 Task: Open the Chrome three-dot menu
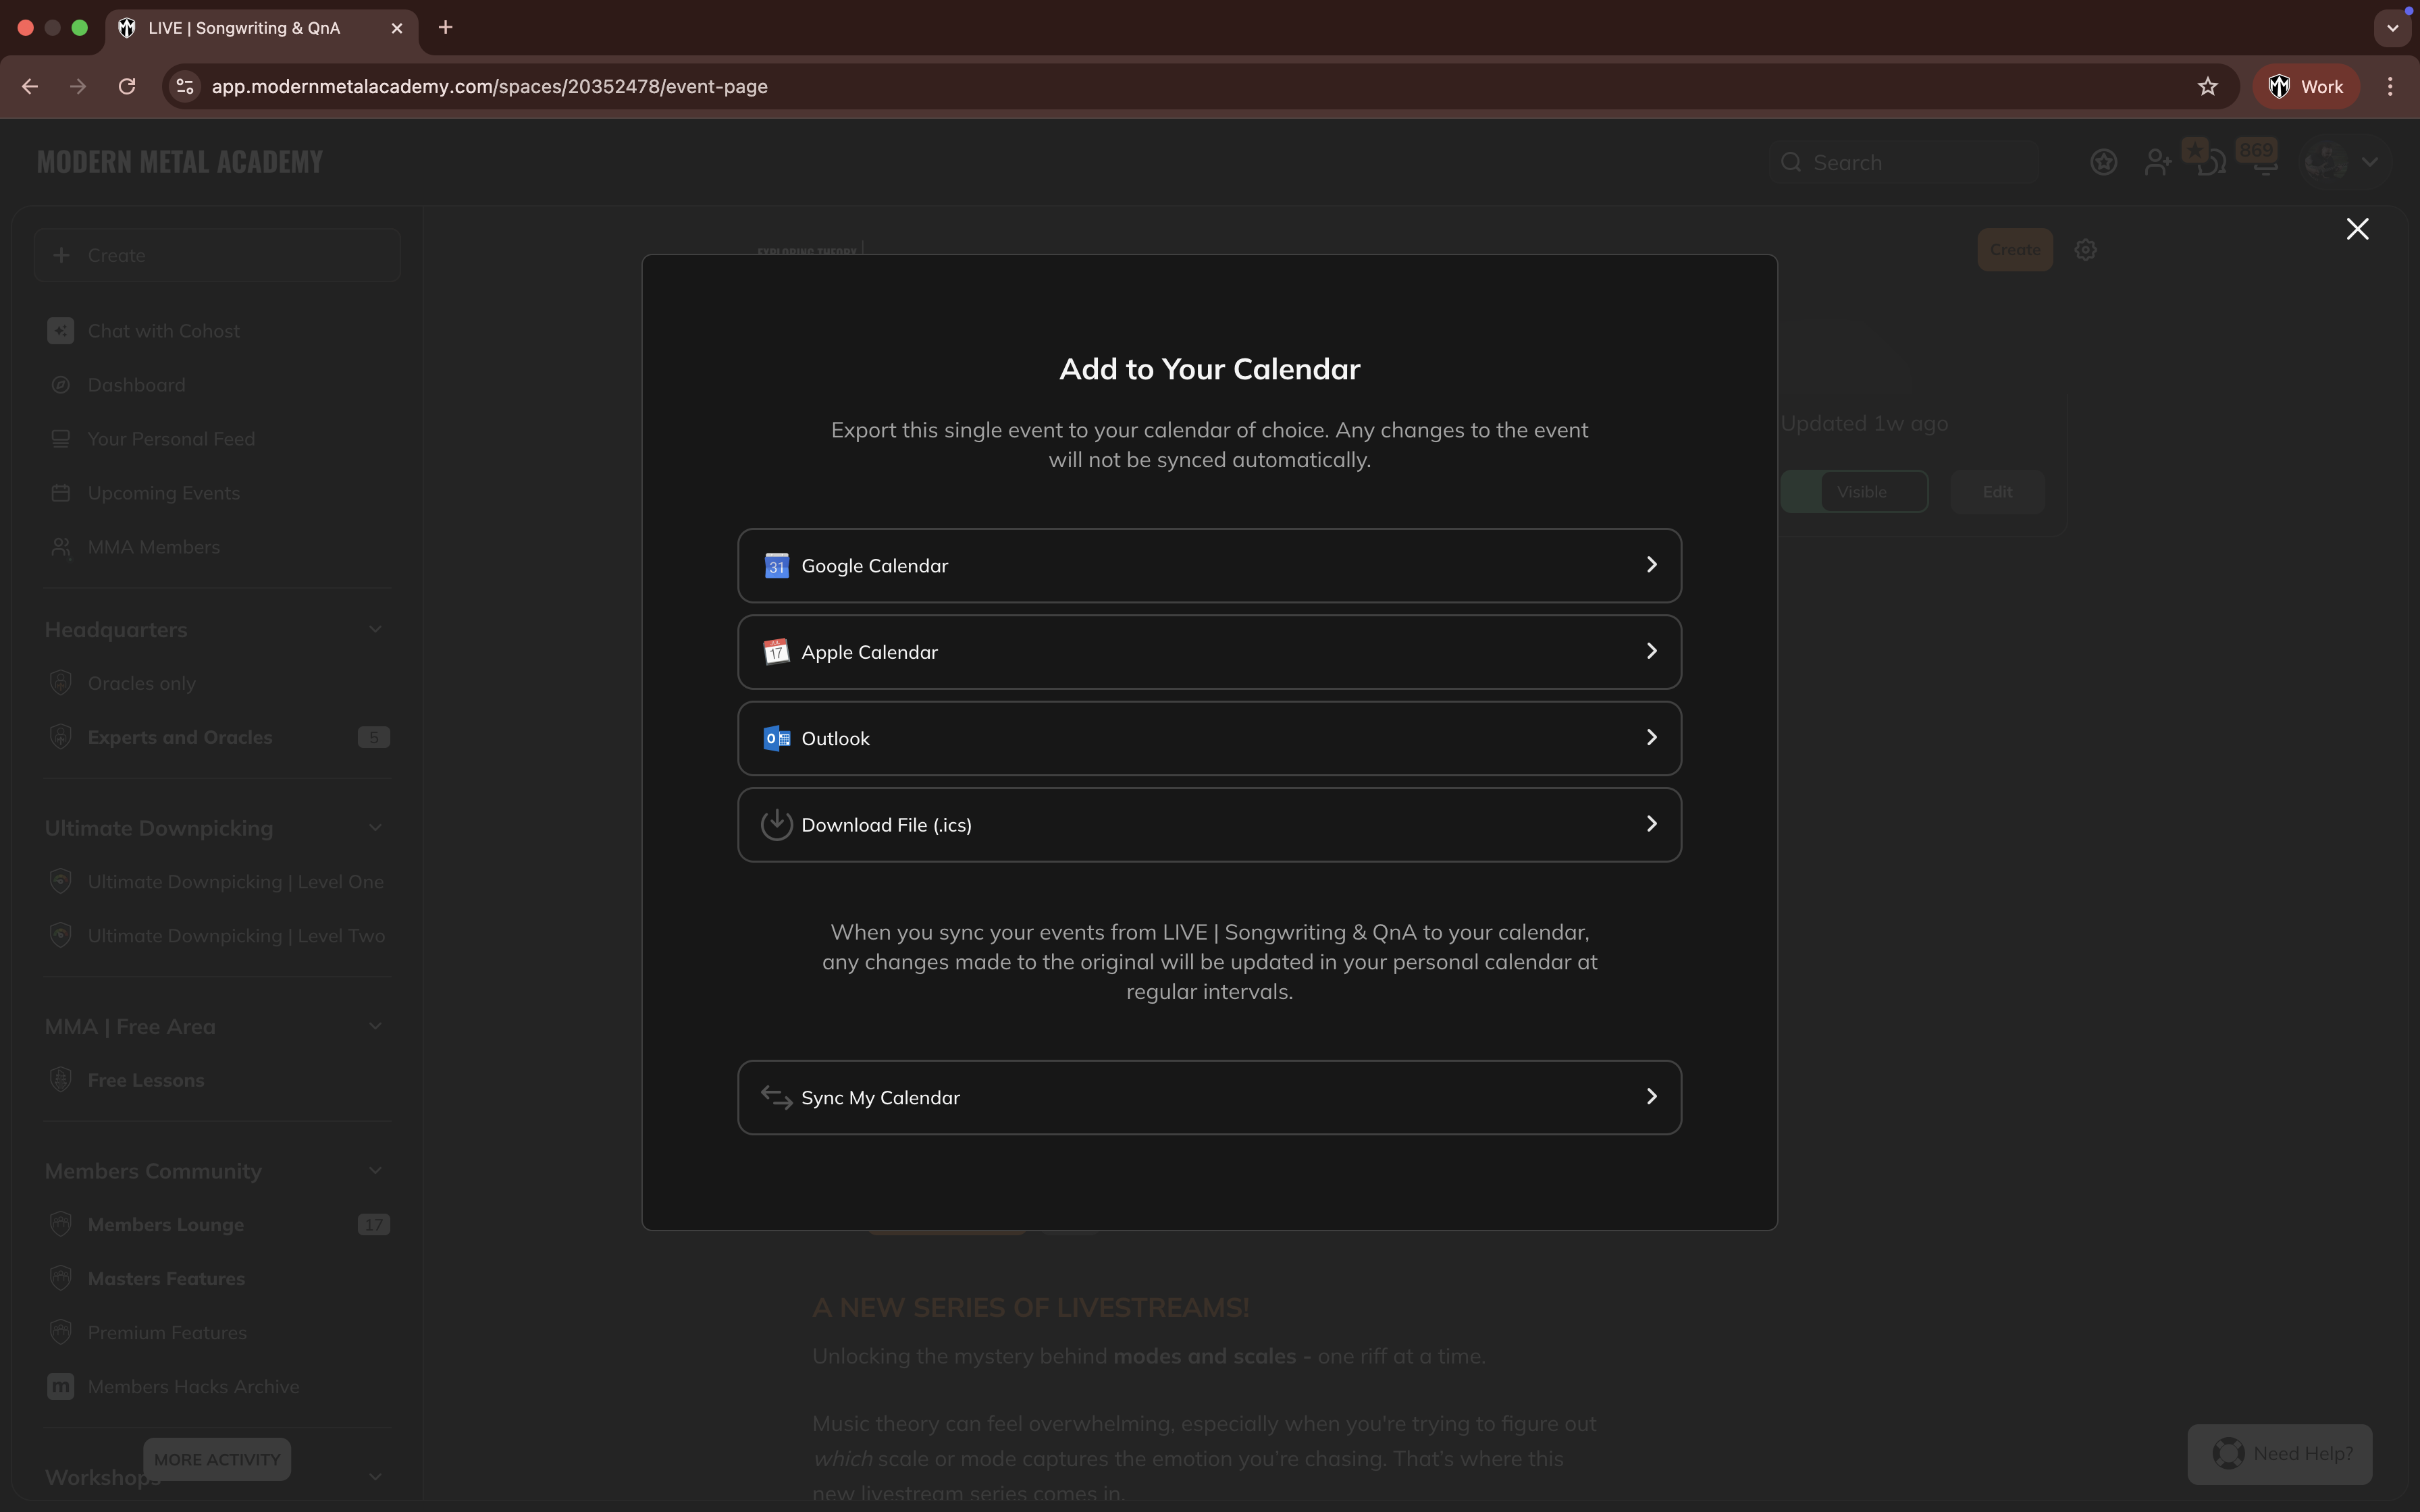(x=2390, y=86)
